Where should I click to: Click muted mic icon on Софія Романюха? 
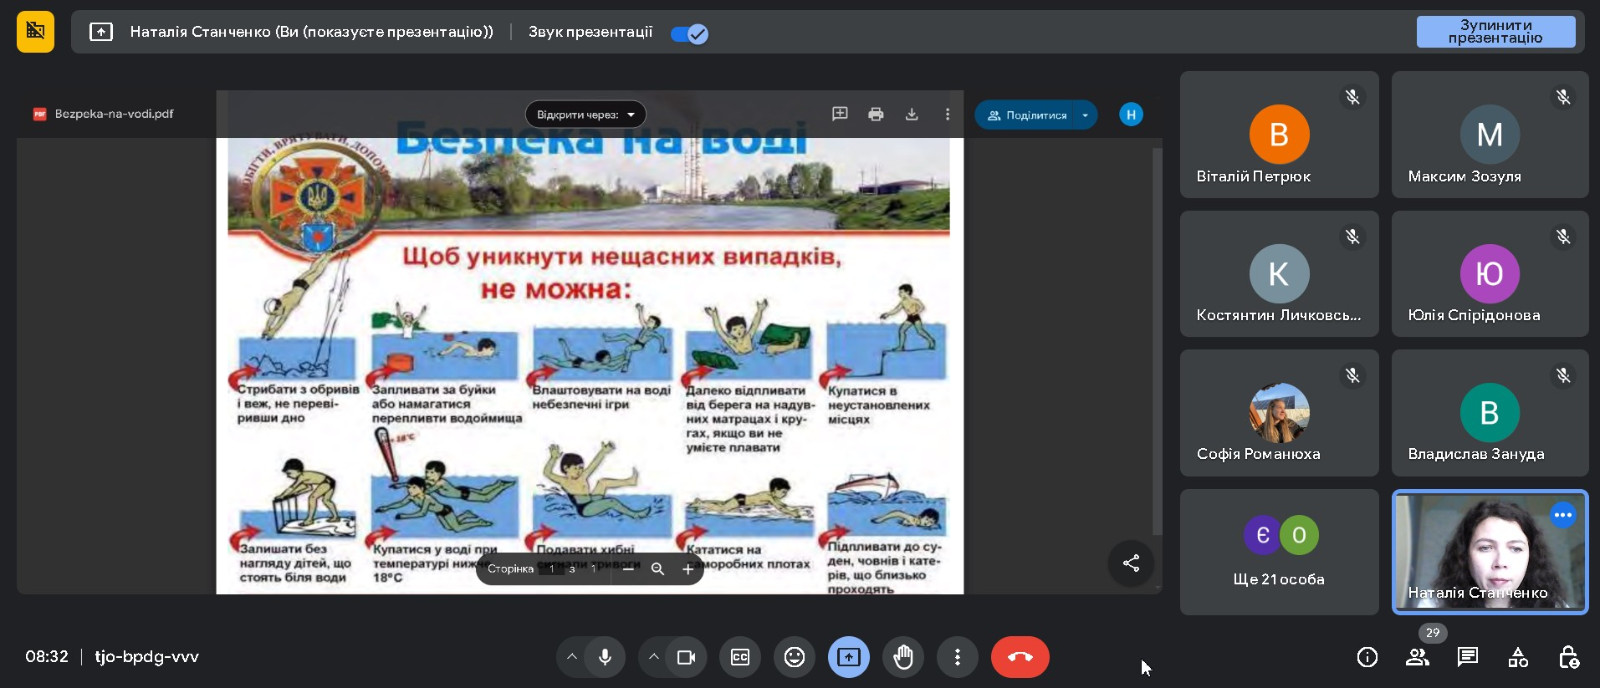coord(1352,375)
